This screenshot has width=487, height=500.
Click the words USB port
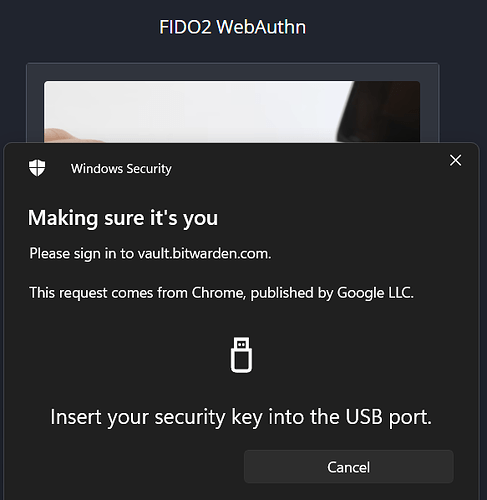click(x=388, y=417)
